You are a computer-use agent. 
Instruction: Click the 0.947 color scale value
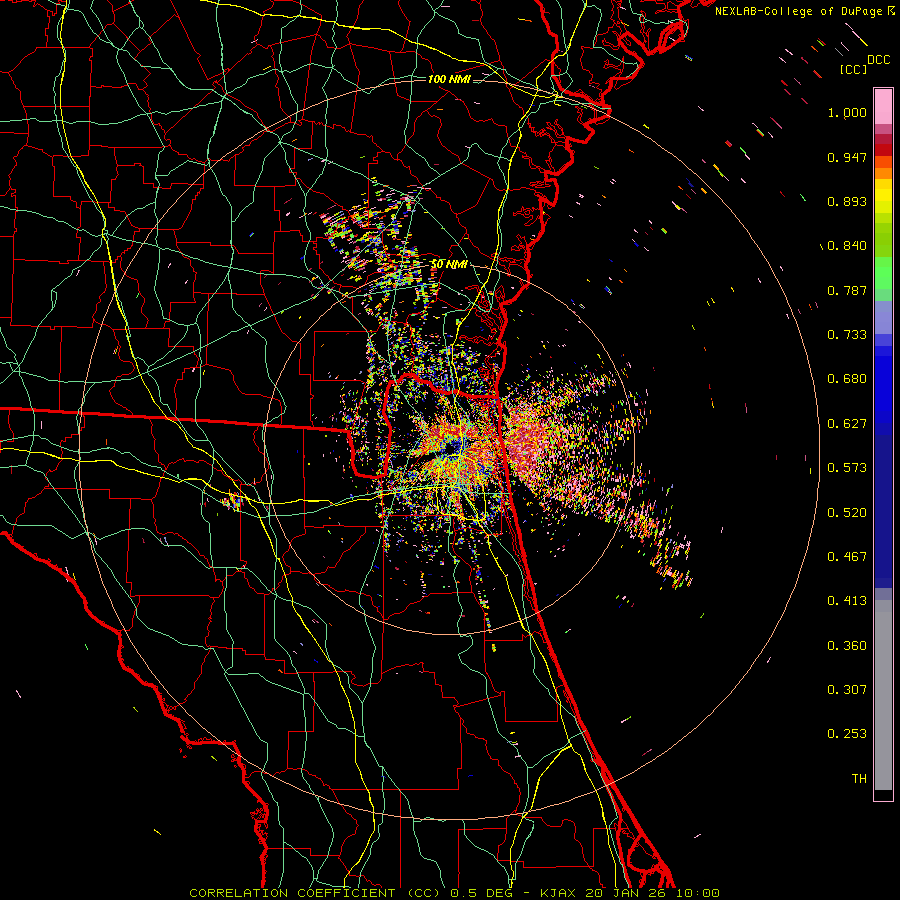pos(847,157)
